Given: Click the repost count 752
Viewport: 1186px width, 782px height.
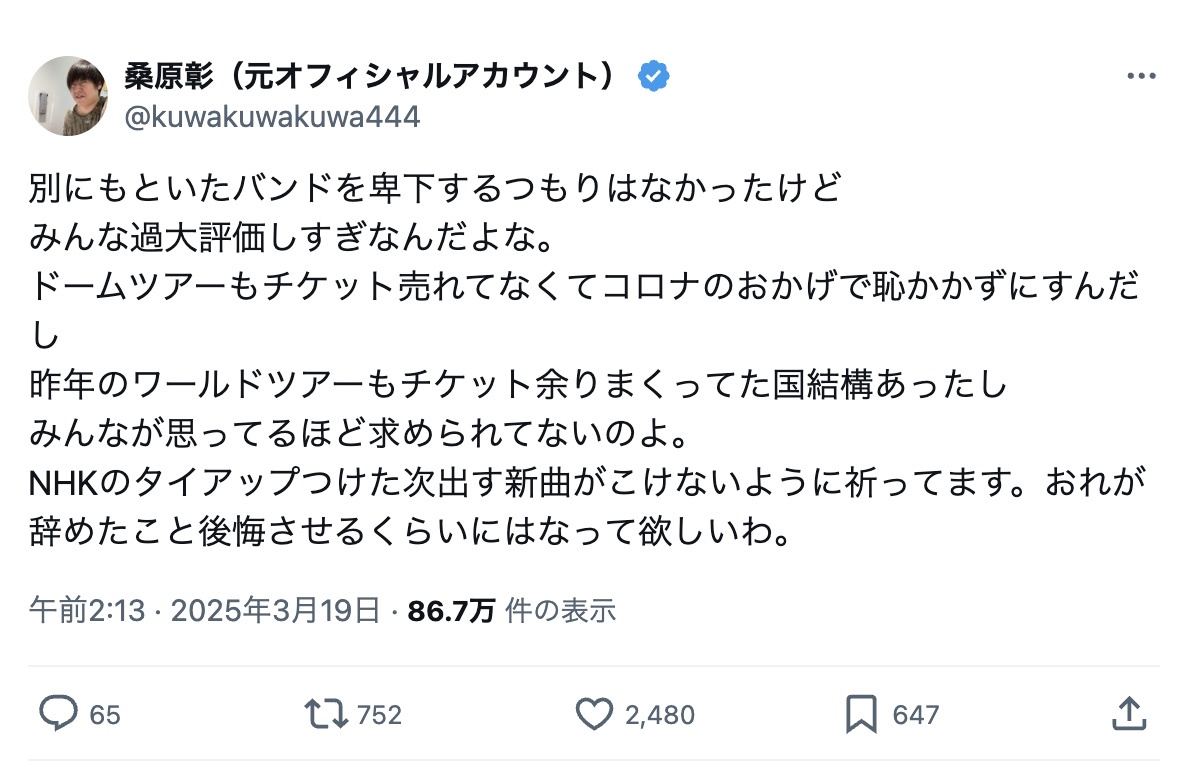Looking at the screenshot, I should coord(379,715).
